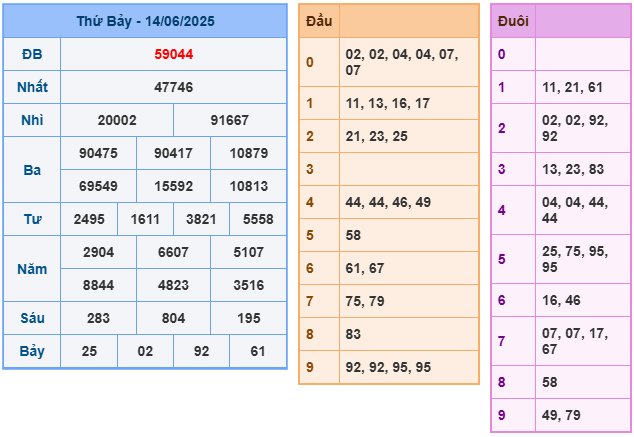The height and width of the screenshot is (437, 634).
Task: Select fifth prize number 8844
Action: click(x=98, y=285)
